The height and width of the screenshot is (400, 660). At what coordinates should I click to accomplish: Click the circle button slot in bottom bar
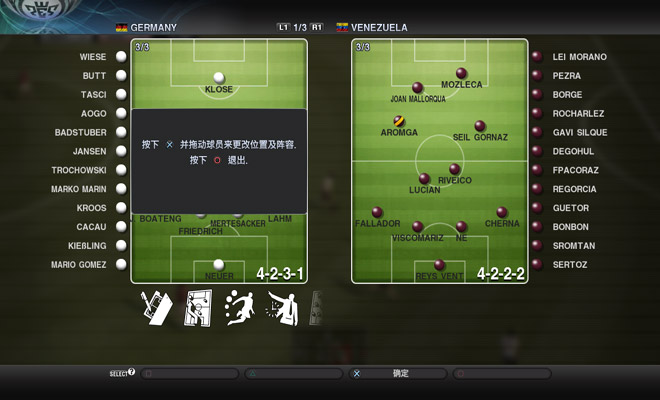[502, 373]
